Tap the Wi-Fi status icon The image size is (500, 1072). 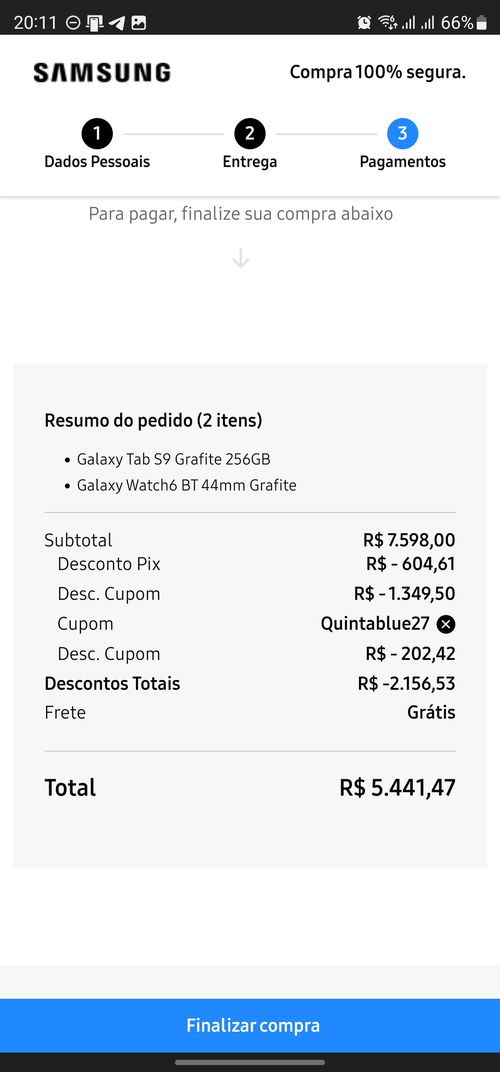(x=388, y=23)
